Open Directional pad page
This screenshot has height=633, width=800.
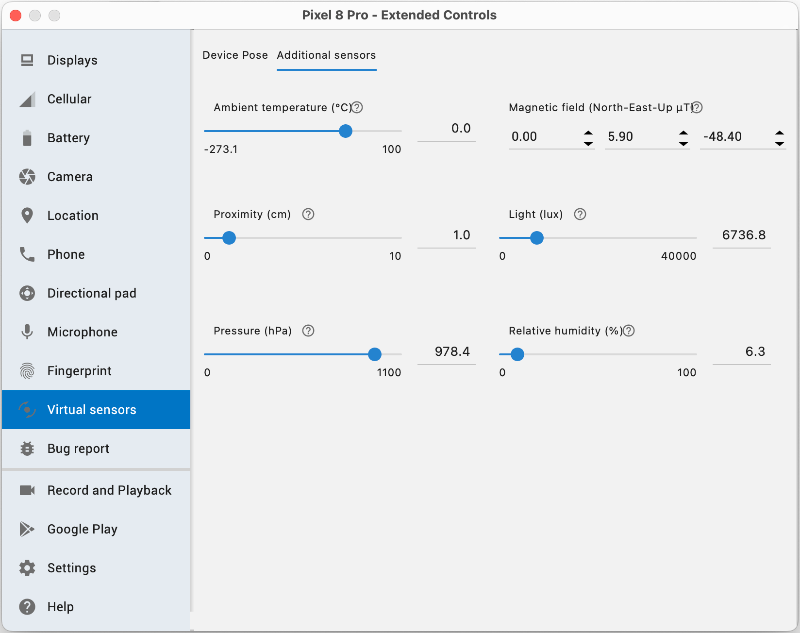pyautogui.click(x=96, y=293)
